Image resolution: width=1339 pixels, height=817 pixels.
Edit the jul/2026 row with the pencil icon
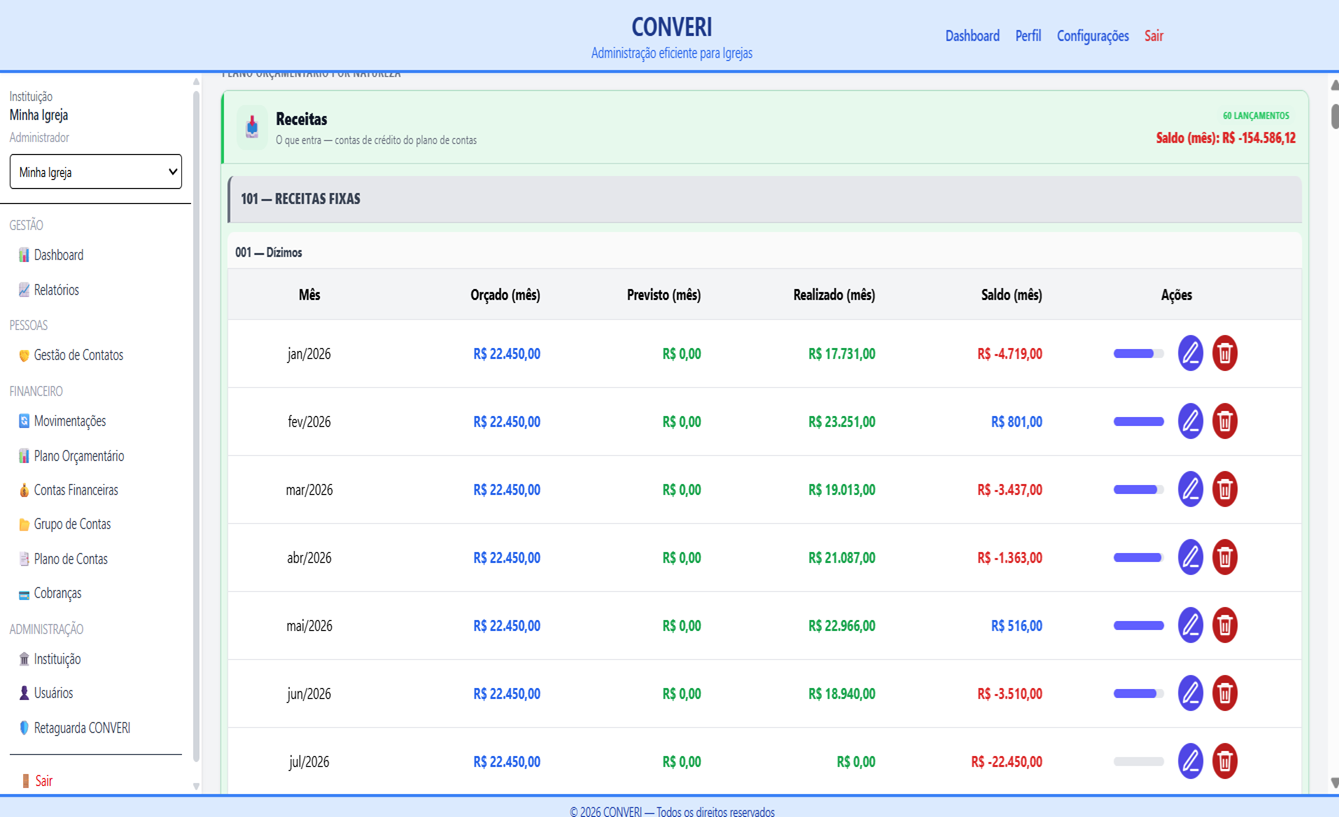pyautogui.click(x=1190, y=761)
